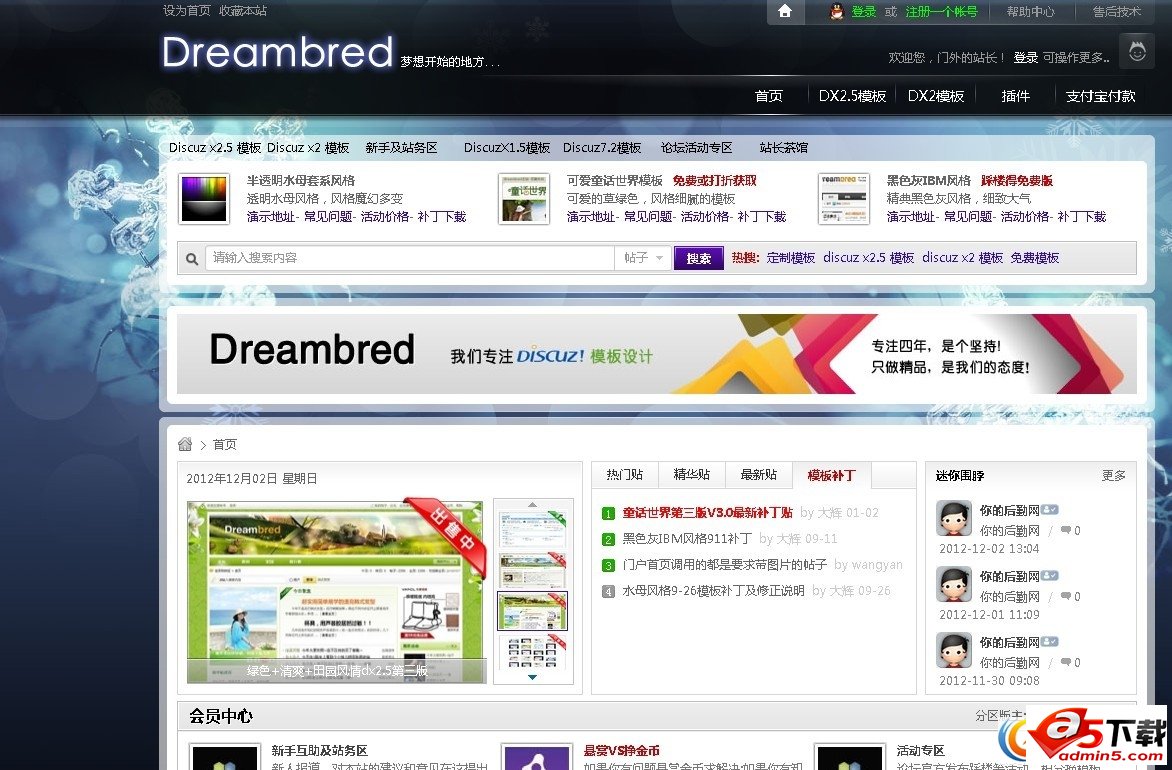The height and width of the screenshot is (770, 1172).
Task: Select the 热门贴 tab
Action: tap(625, 475)
